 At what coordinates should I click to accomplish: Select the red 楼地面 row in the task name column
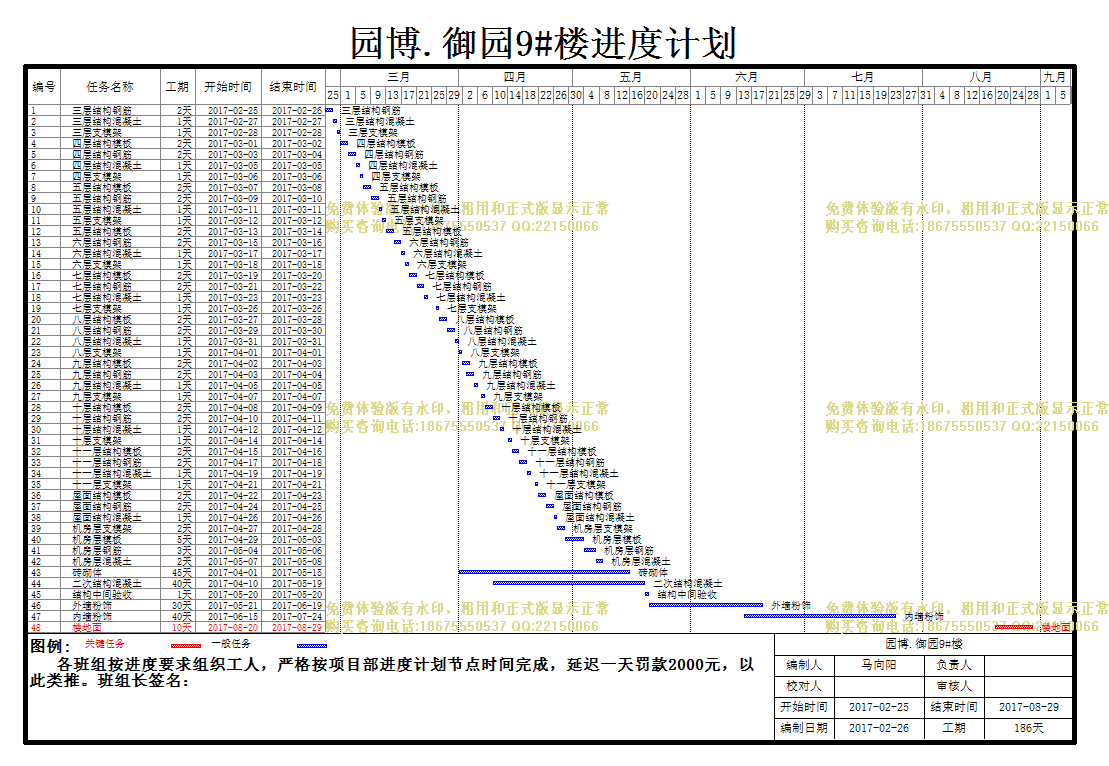[86, 627]
